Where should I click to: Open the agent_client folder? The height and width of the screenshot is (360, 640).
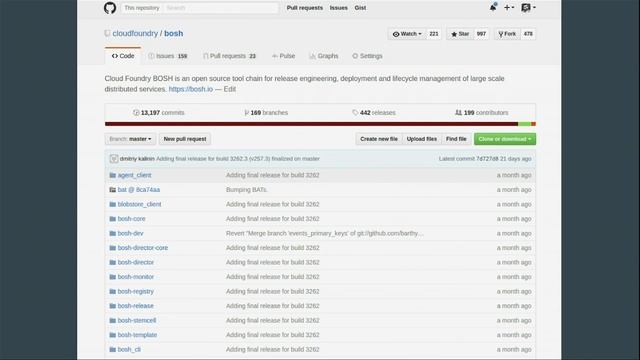point(134,175)
